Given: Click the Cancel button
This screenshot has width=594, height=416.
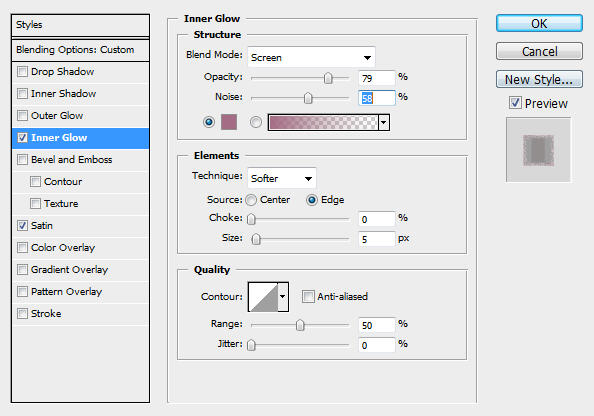Looking at the screenshot, I should pyautogui.click(x=539, y=51).
